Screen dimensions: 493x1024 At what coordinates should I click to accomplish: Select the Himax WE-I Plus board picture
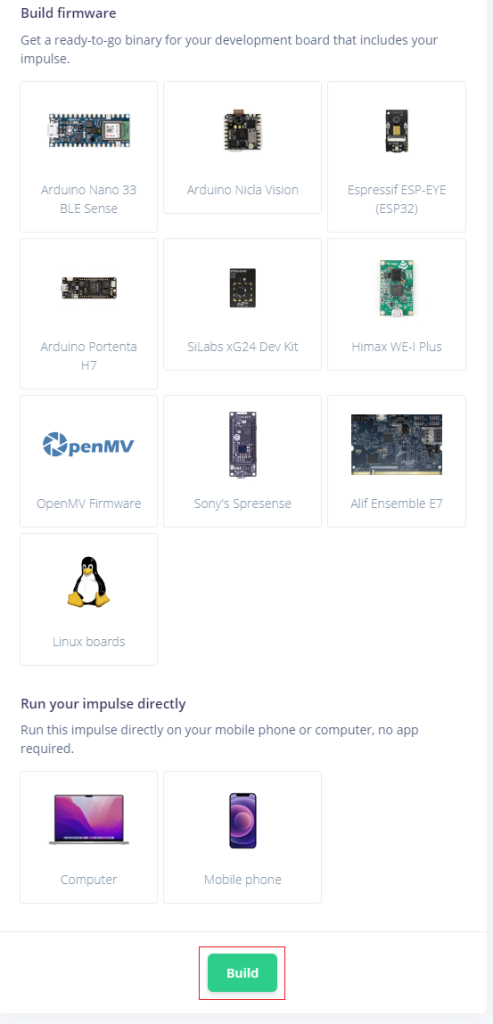(x=396, y=287)
